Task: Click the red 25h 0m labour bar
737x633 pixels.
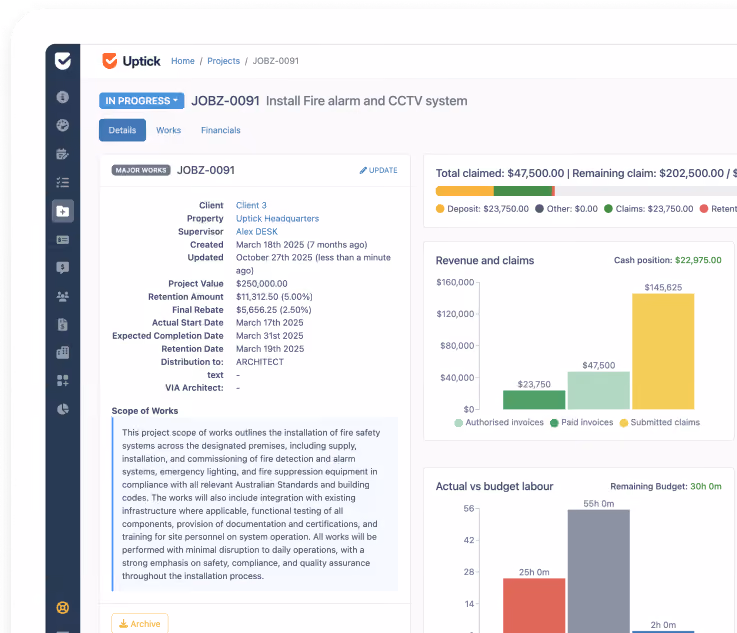Action: click(x=534, y=606)
